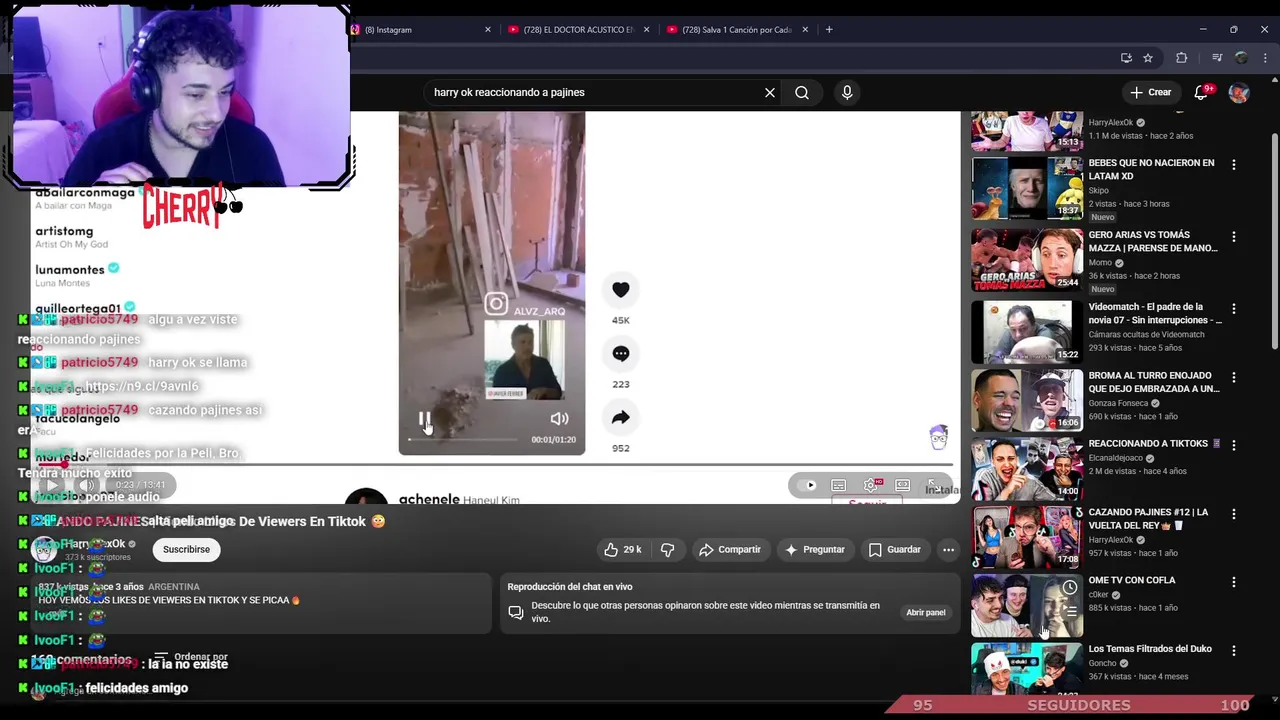
Task: Click the Guardar button
Action: [894, 549]
